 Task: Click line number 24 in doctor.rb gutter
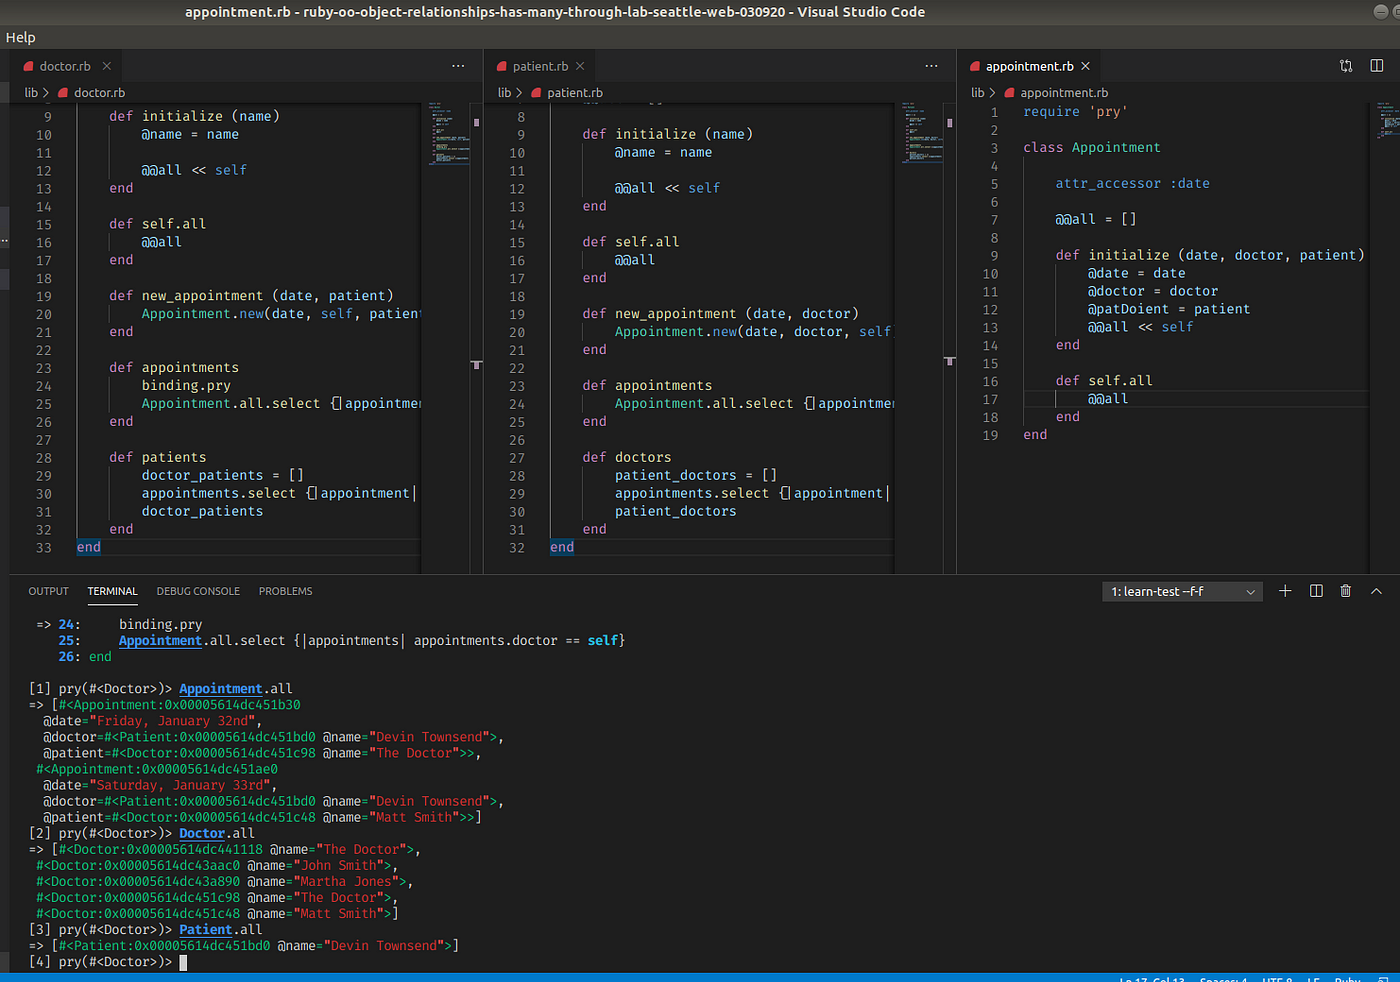pyautogui.click(x=44, y=386)
